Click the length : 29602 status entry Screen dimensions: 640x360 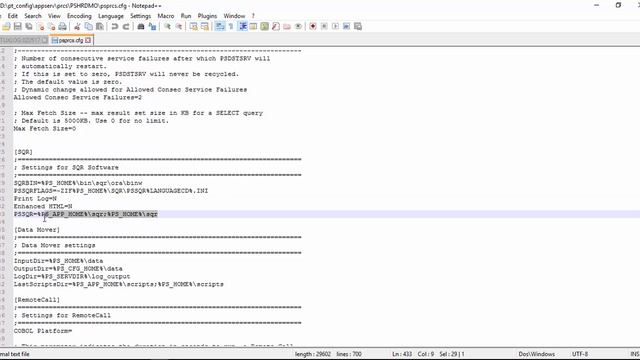[x=313, y=354]
